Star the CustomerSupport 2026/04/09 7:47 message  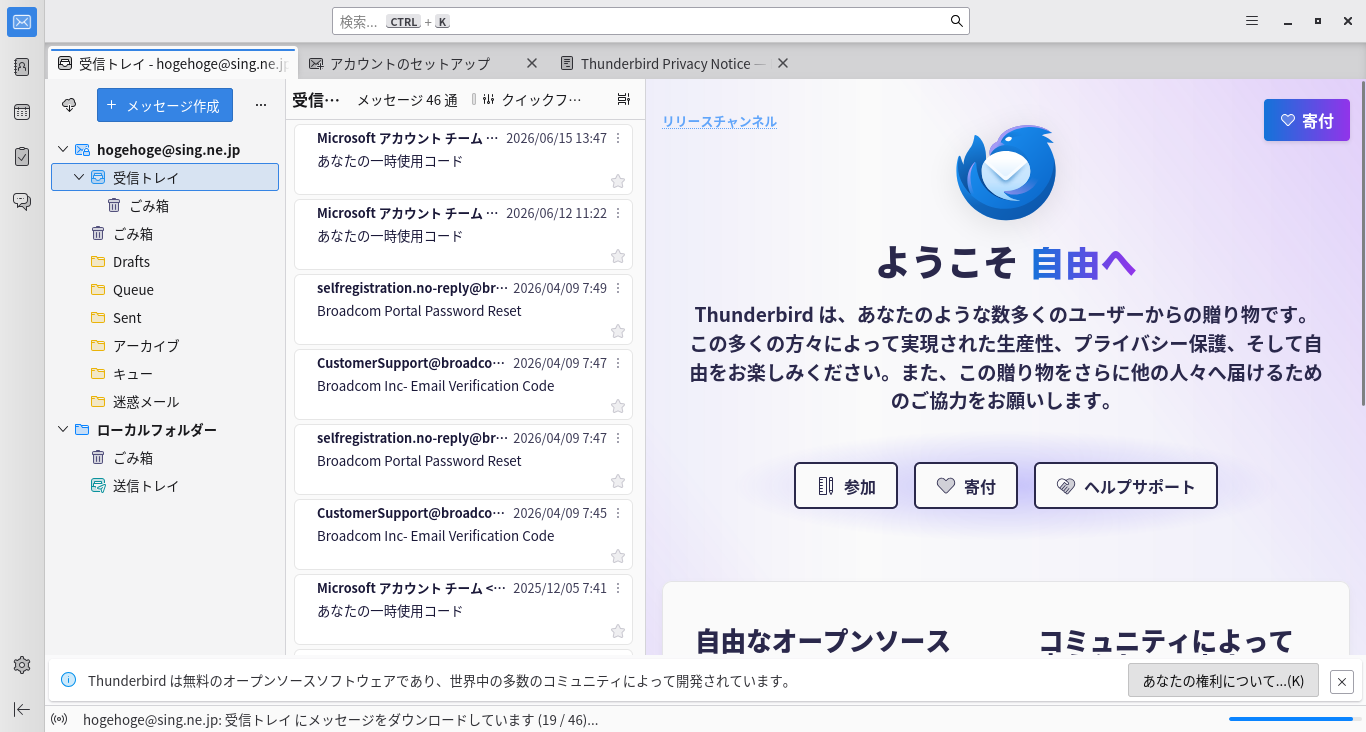click(x=618, y=406)
